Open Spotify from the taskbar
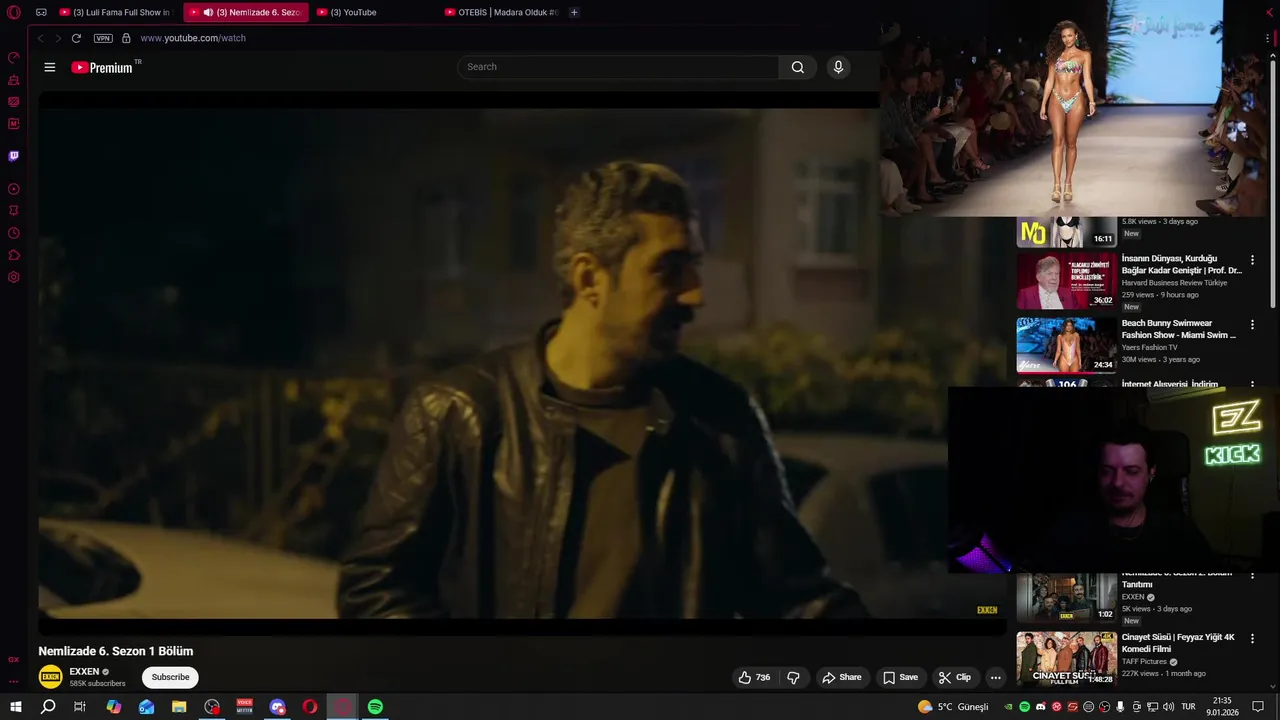 [375, 707]
